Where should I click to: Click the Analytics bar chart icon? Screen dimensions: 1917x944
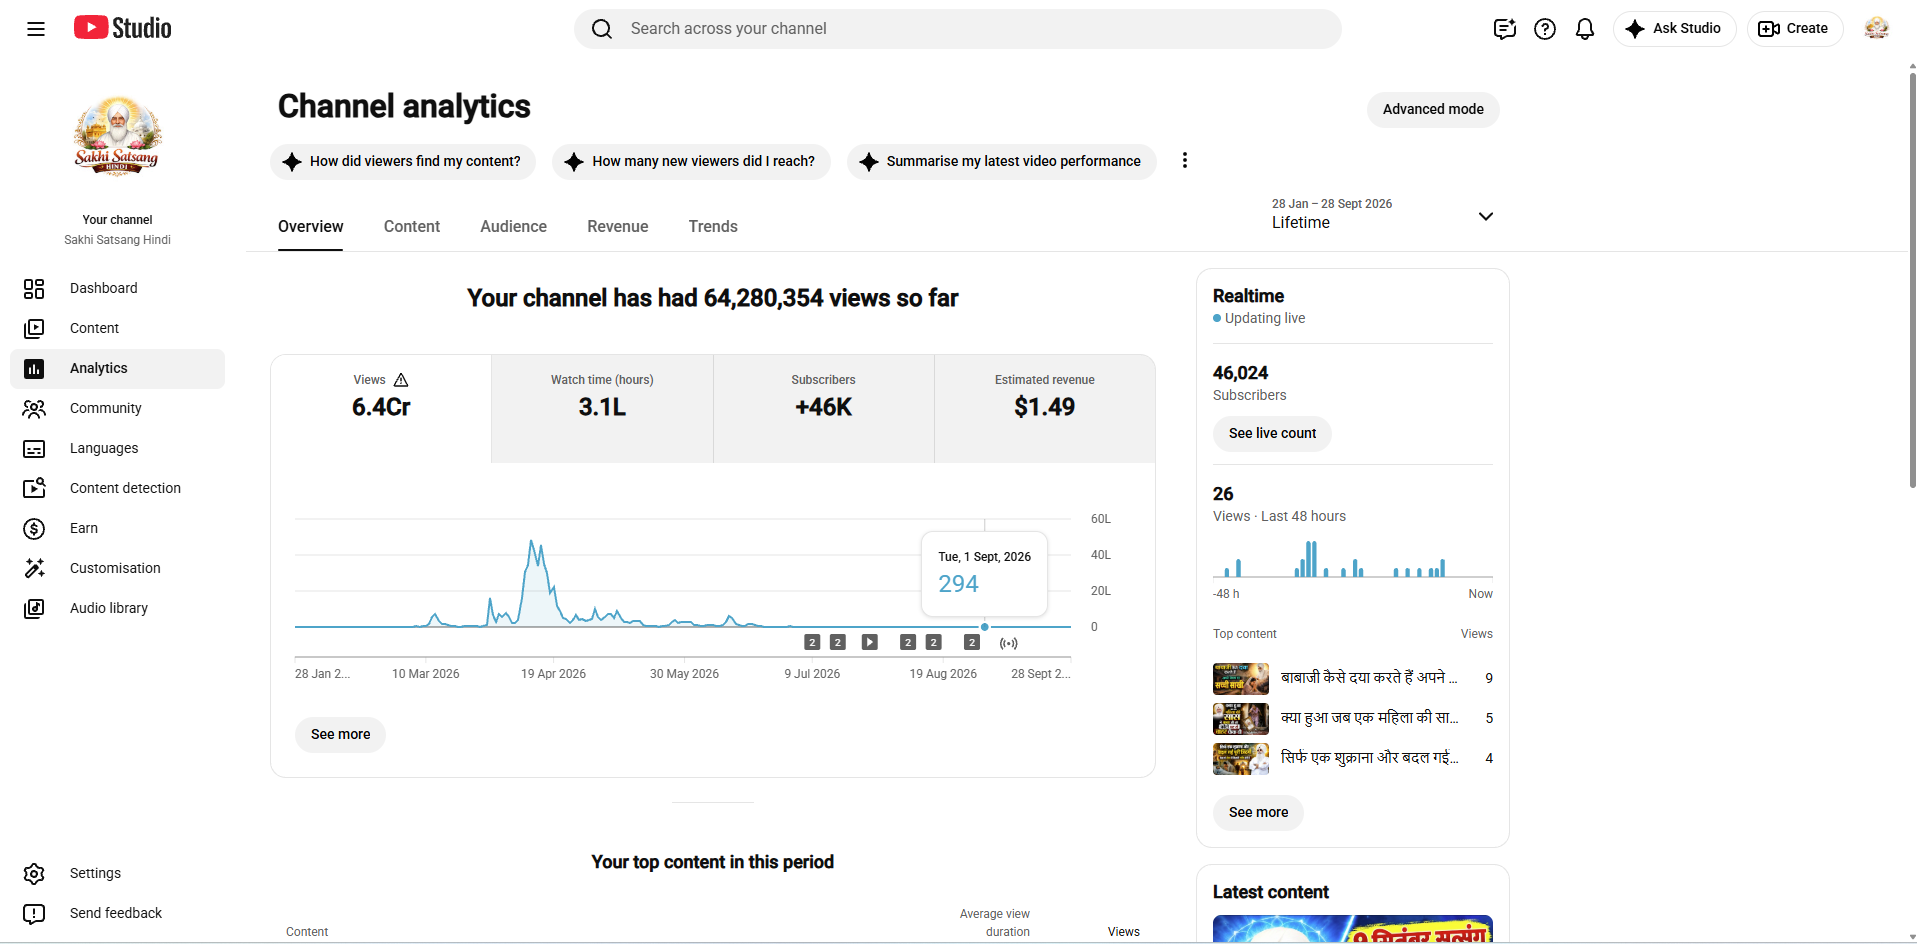tap(34, 369)
